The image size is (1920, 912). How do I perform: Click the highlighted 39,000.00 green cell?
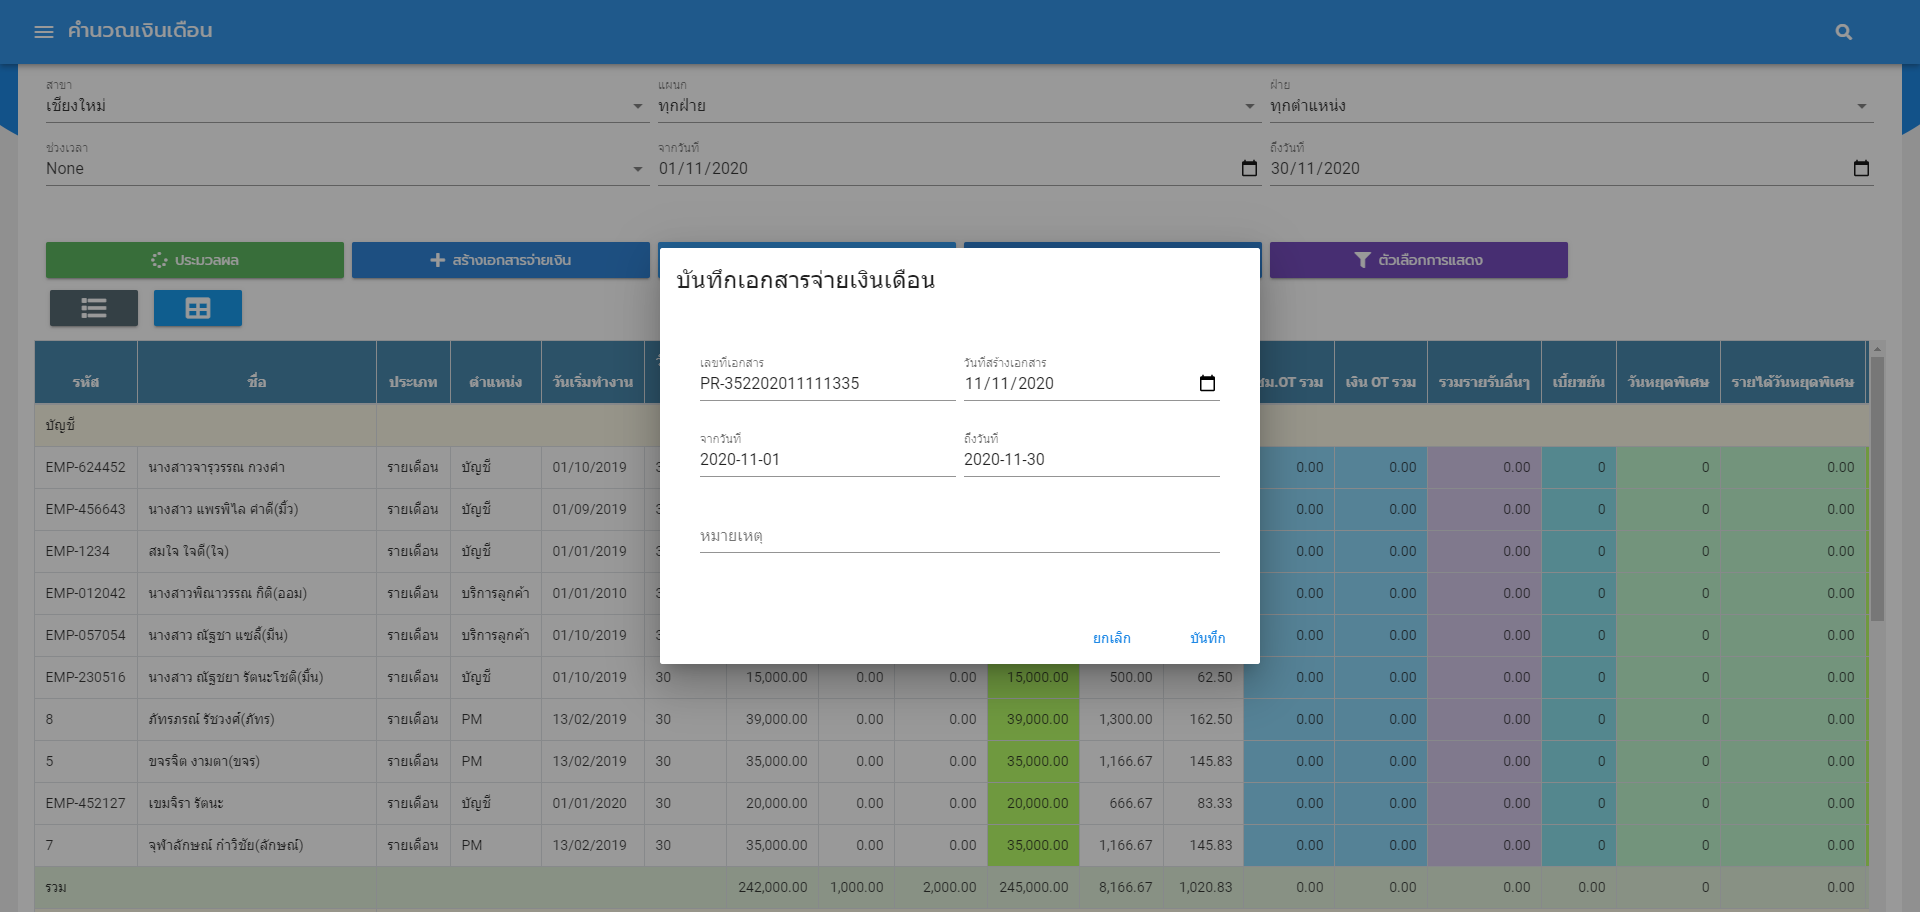click(x=1034, y=719)
